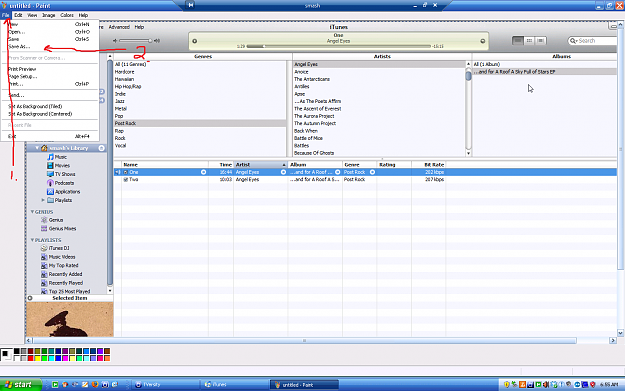
Task: Open the Recently Played playlist
Action: coord(62,283)
